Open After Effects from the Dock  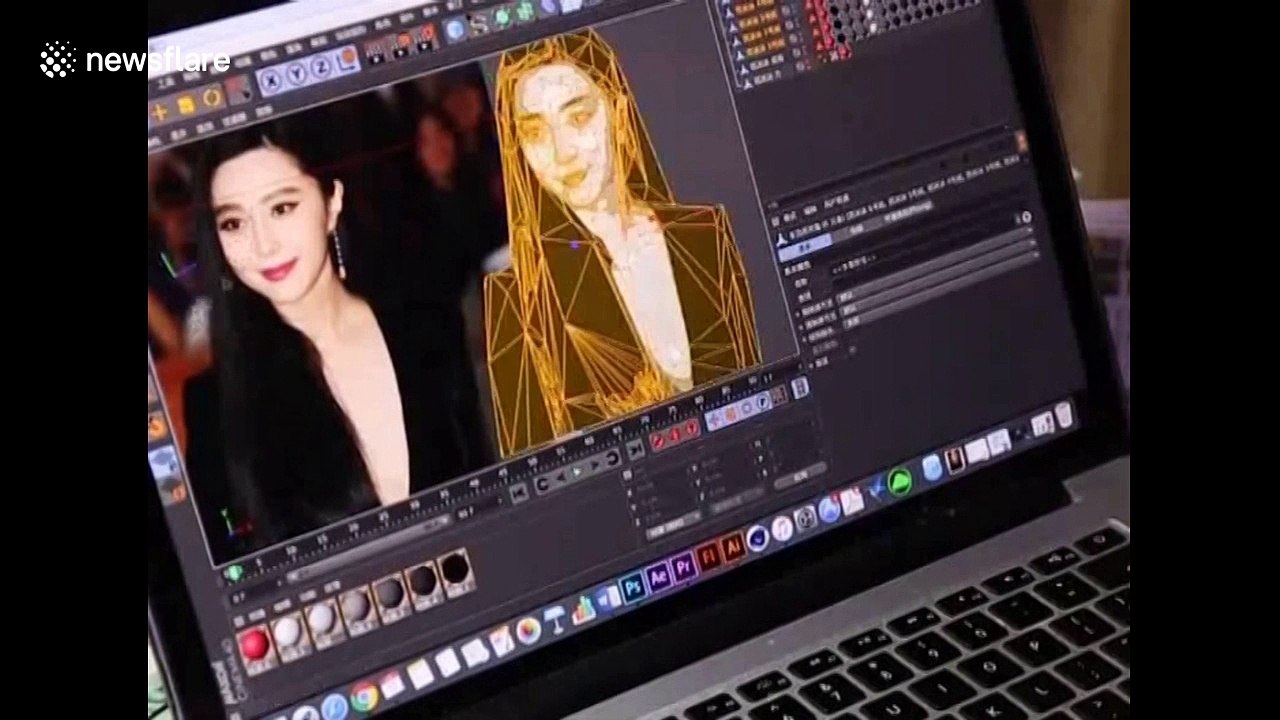658,578
